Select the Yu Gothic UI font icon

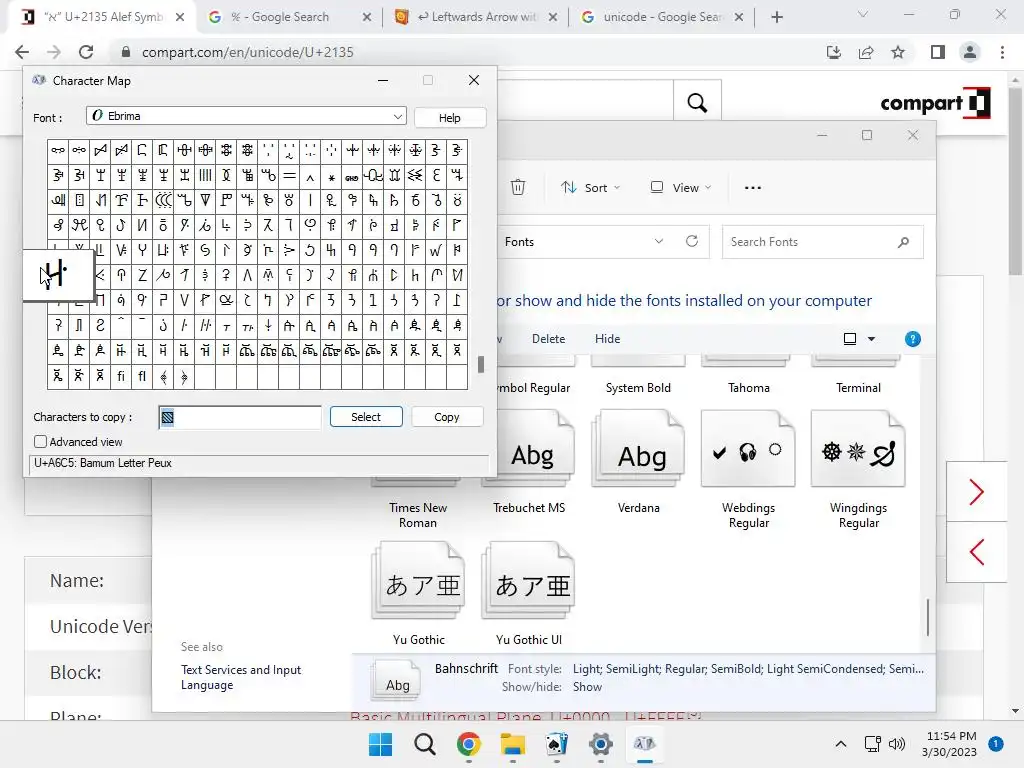(x=528, y=580)
